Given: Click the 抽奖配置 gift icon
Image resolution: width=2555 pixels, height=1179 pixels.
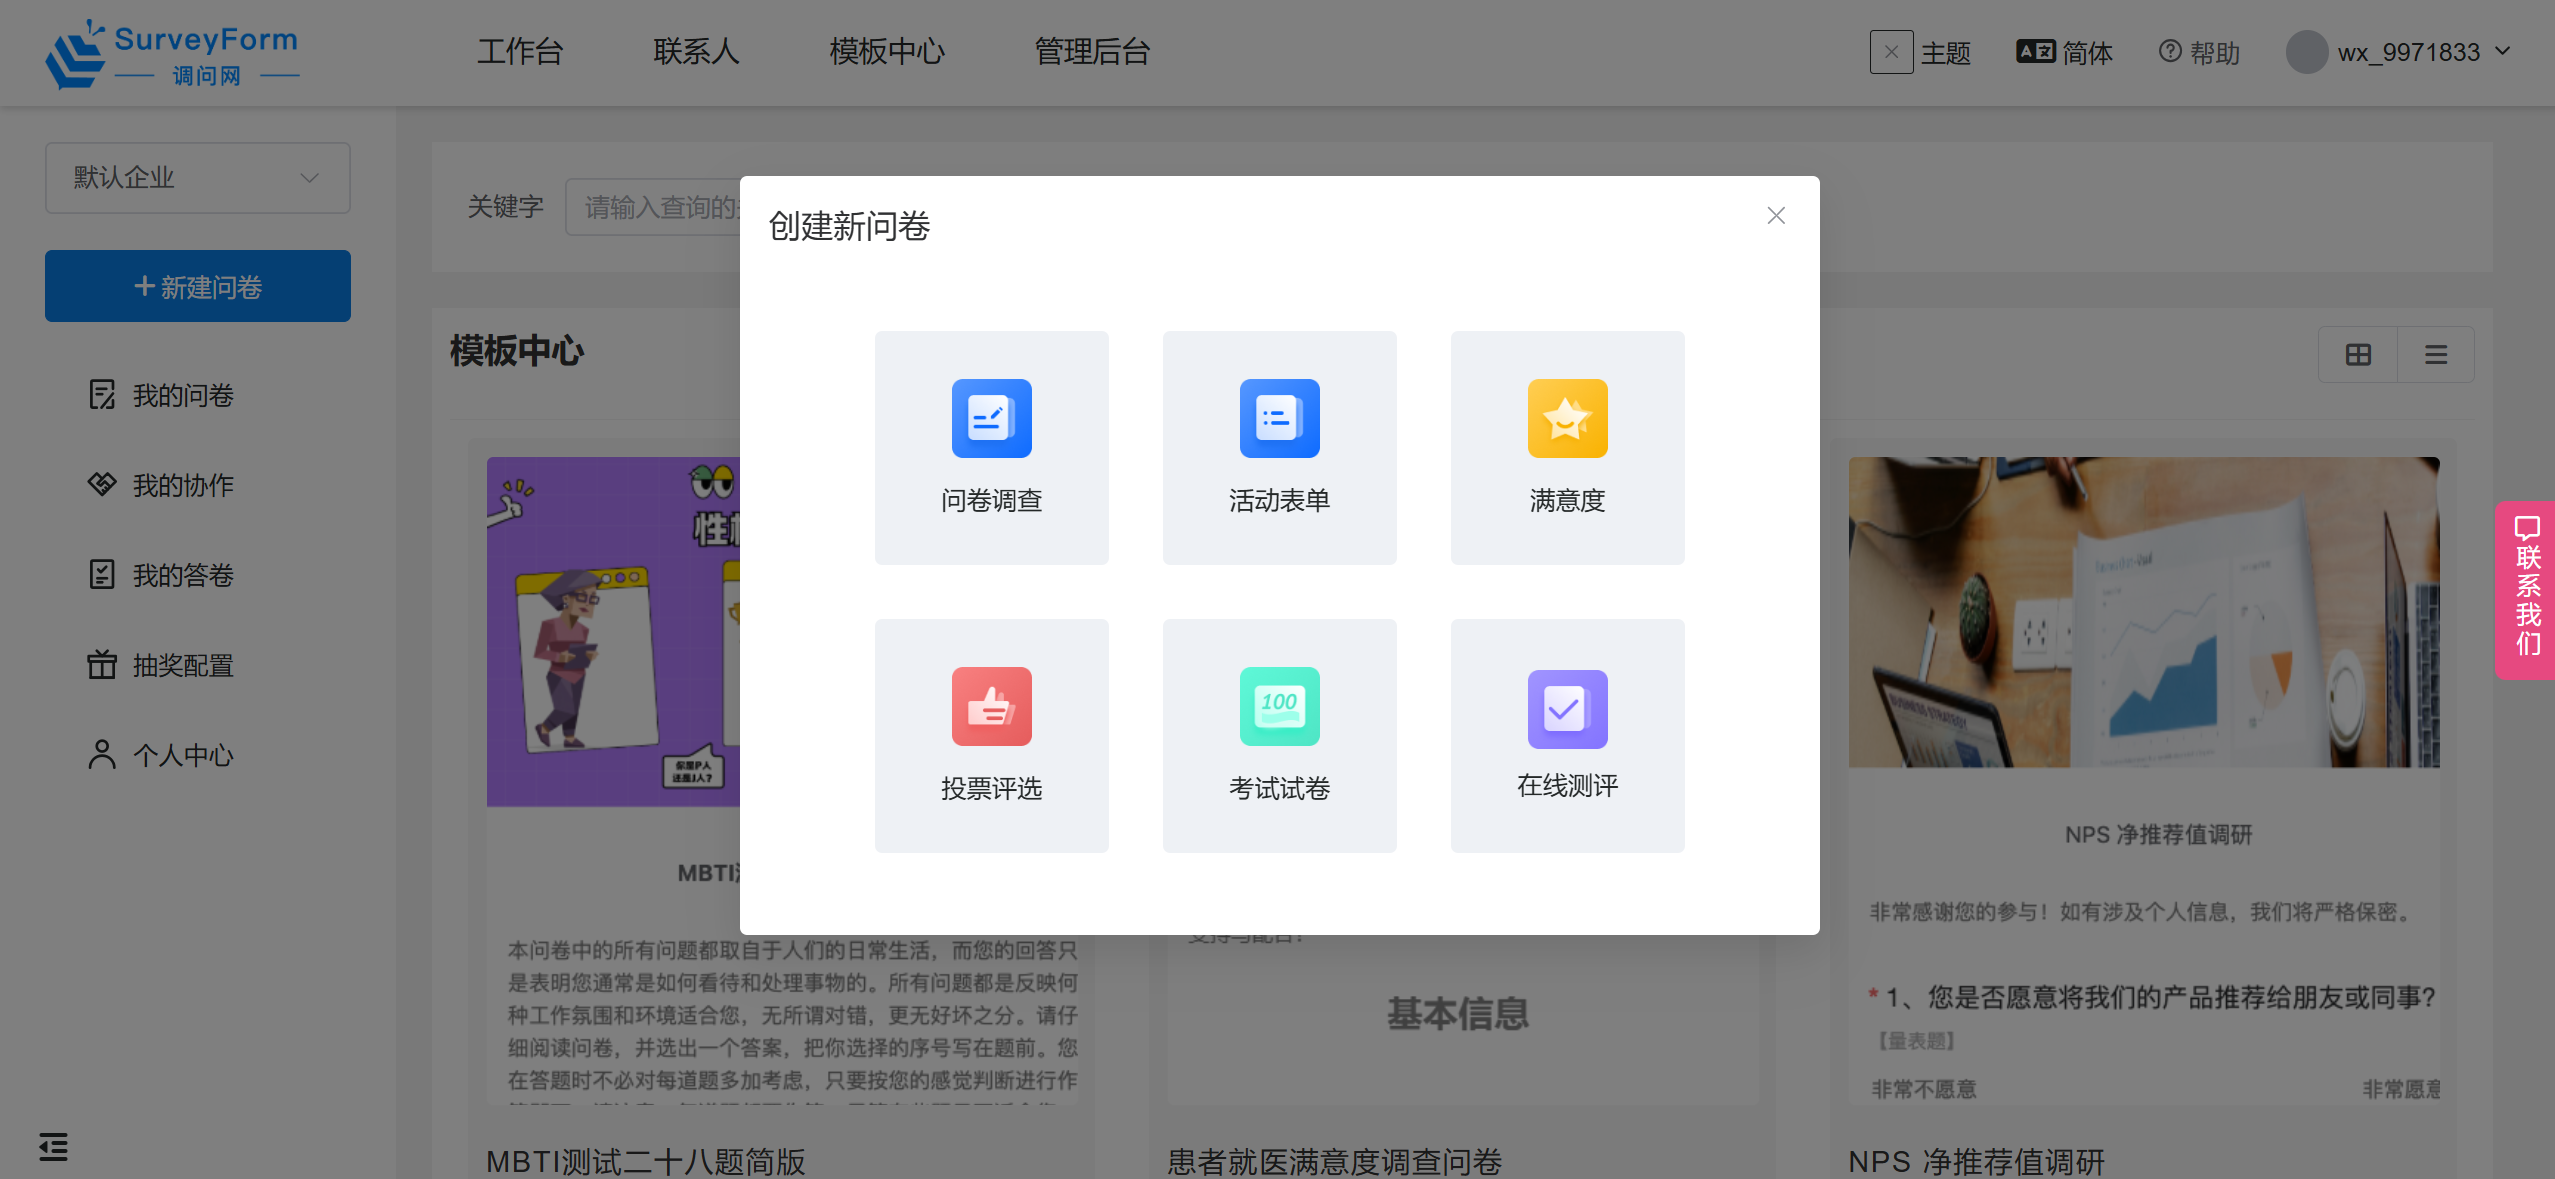Looking at the screenshot, I should pyautogui.click(x=102, y=665).
